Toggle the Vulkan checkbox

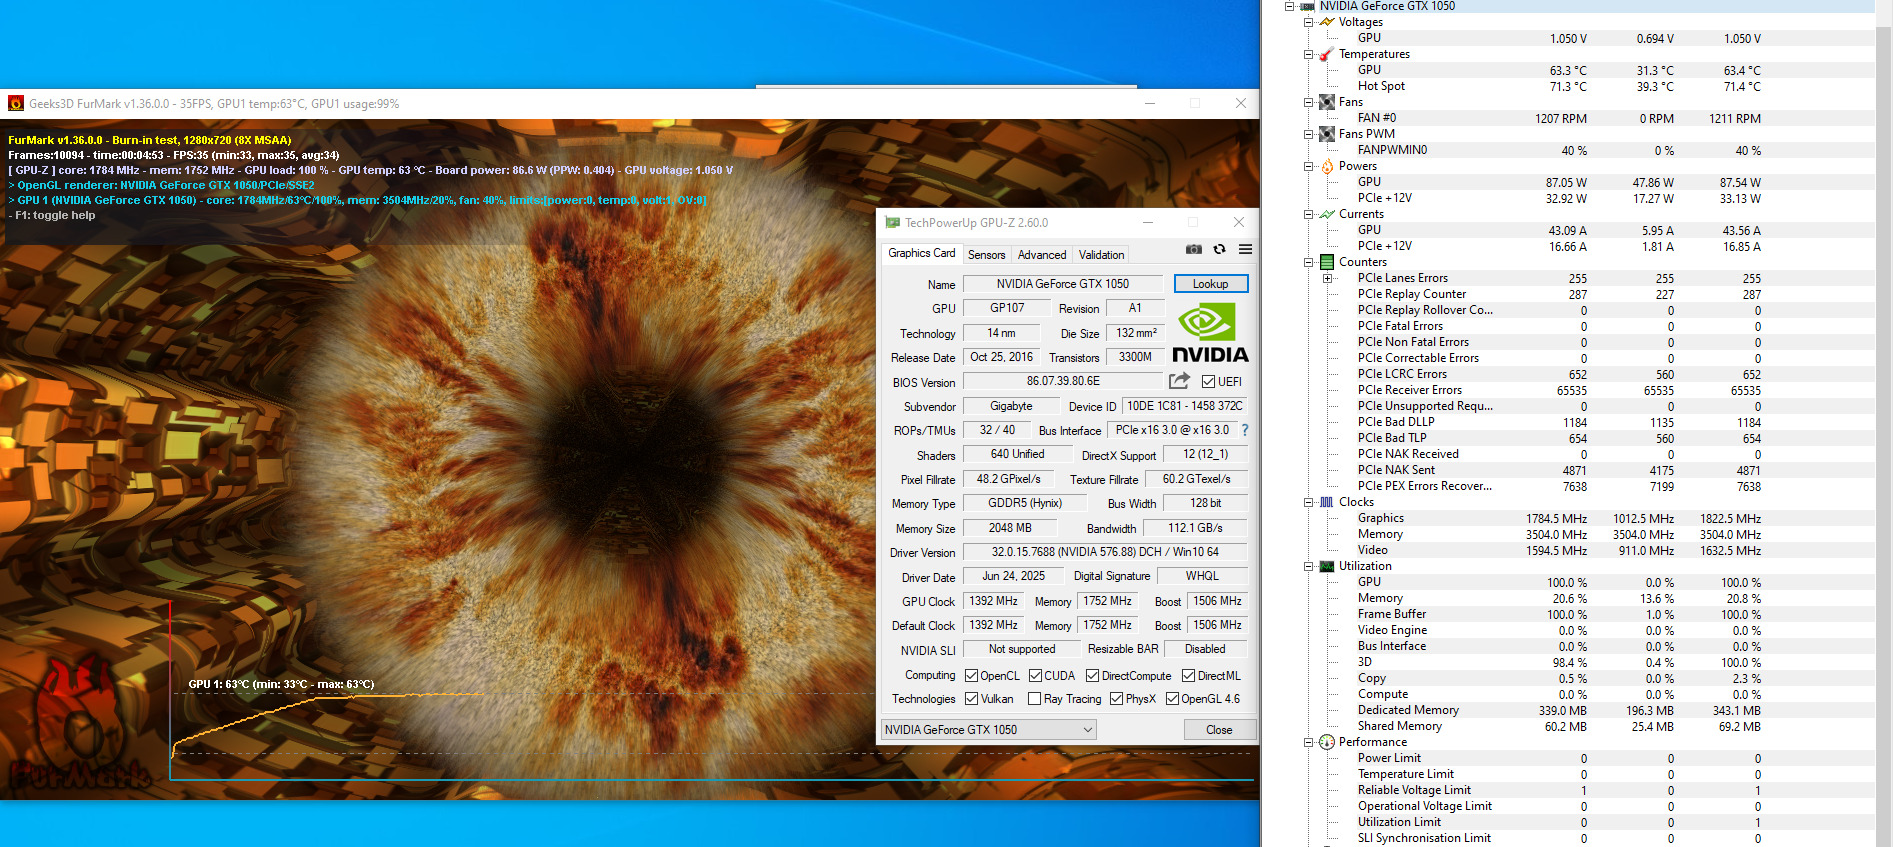(x=971, y=699)
